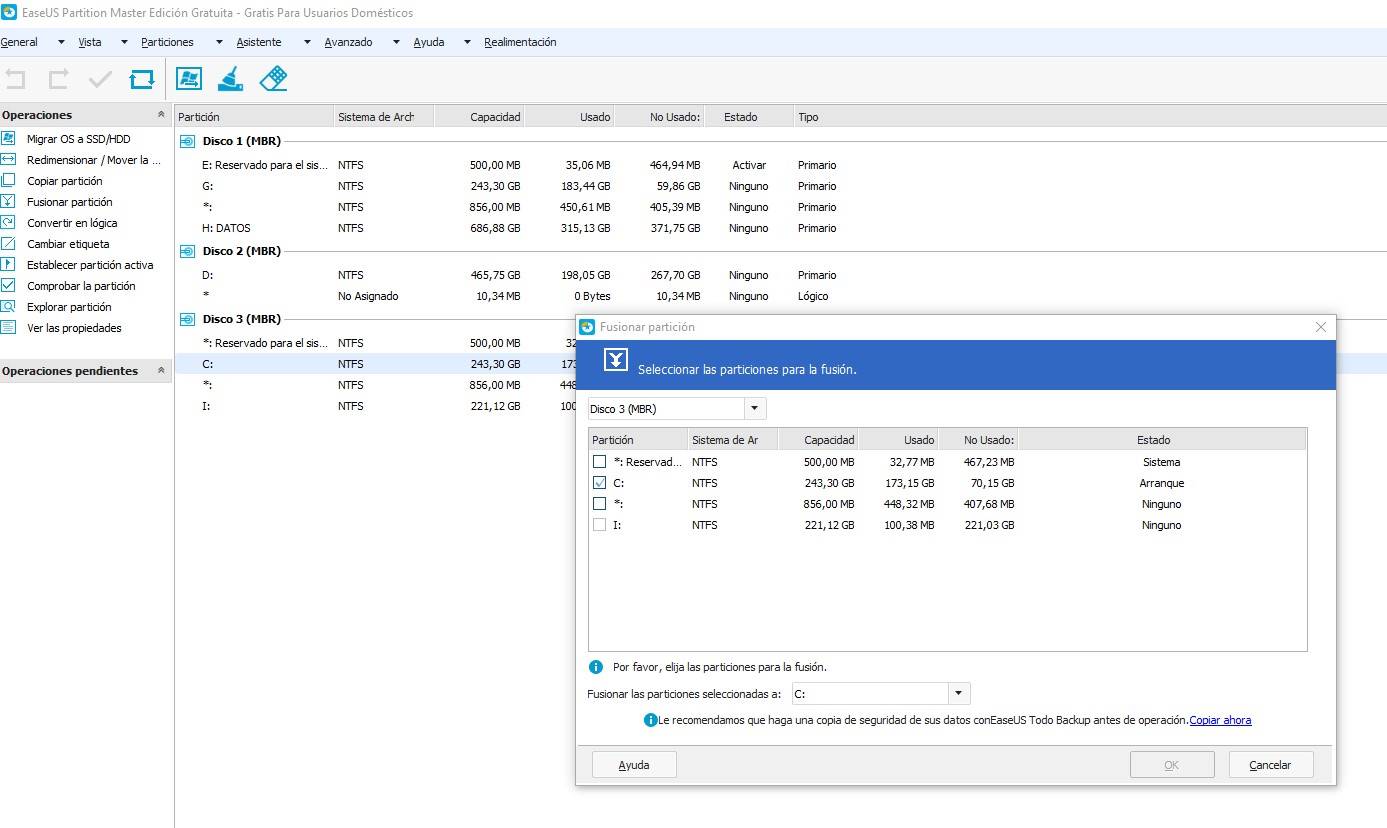This screenshot has width=1387, height=828.
Task: Expand the arrow next to General menu
Action: click(61, 42)
